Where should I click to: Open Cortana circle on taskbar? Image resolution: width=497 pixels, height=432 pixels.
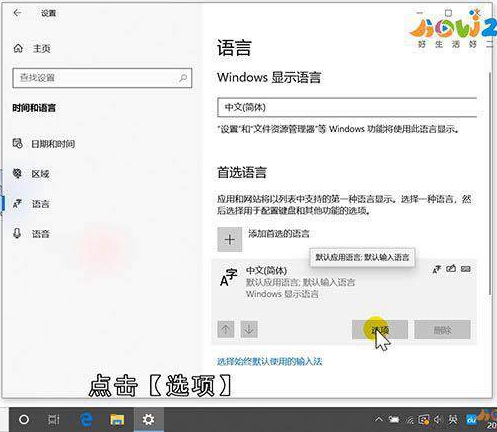[x=24, y=419]
